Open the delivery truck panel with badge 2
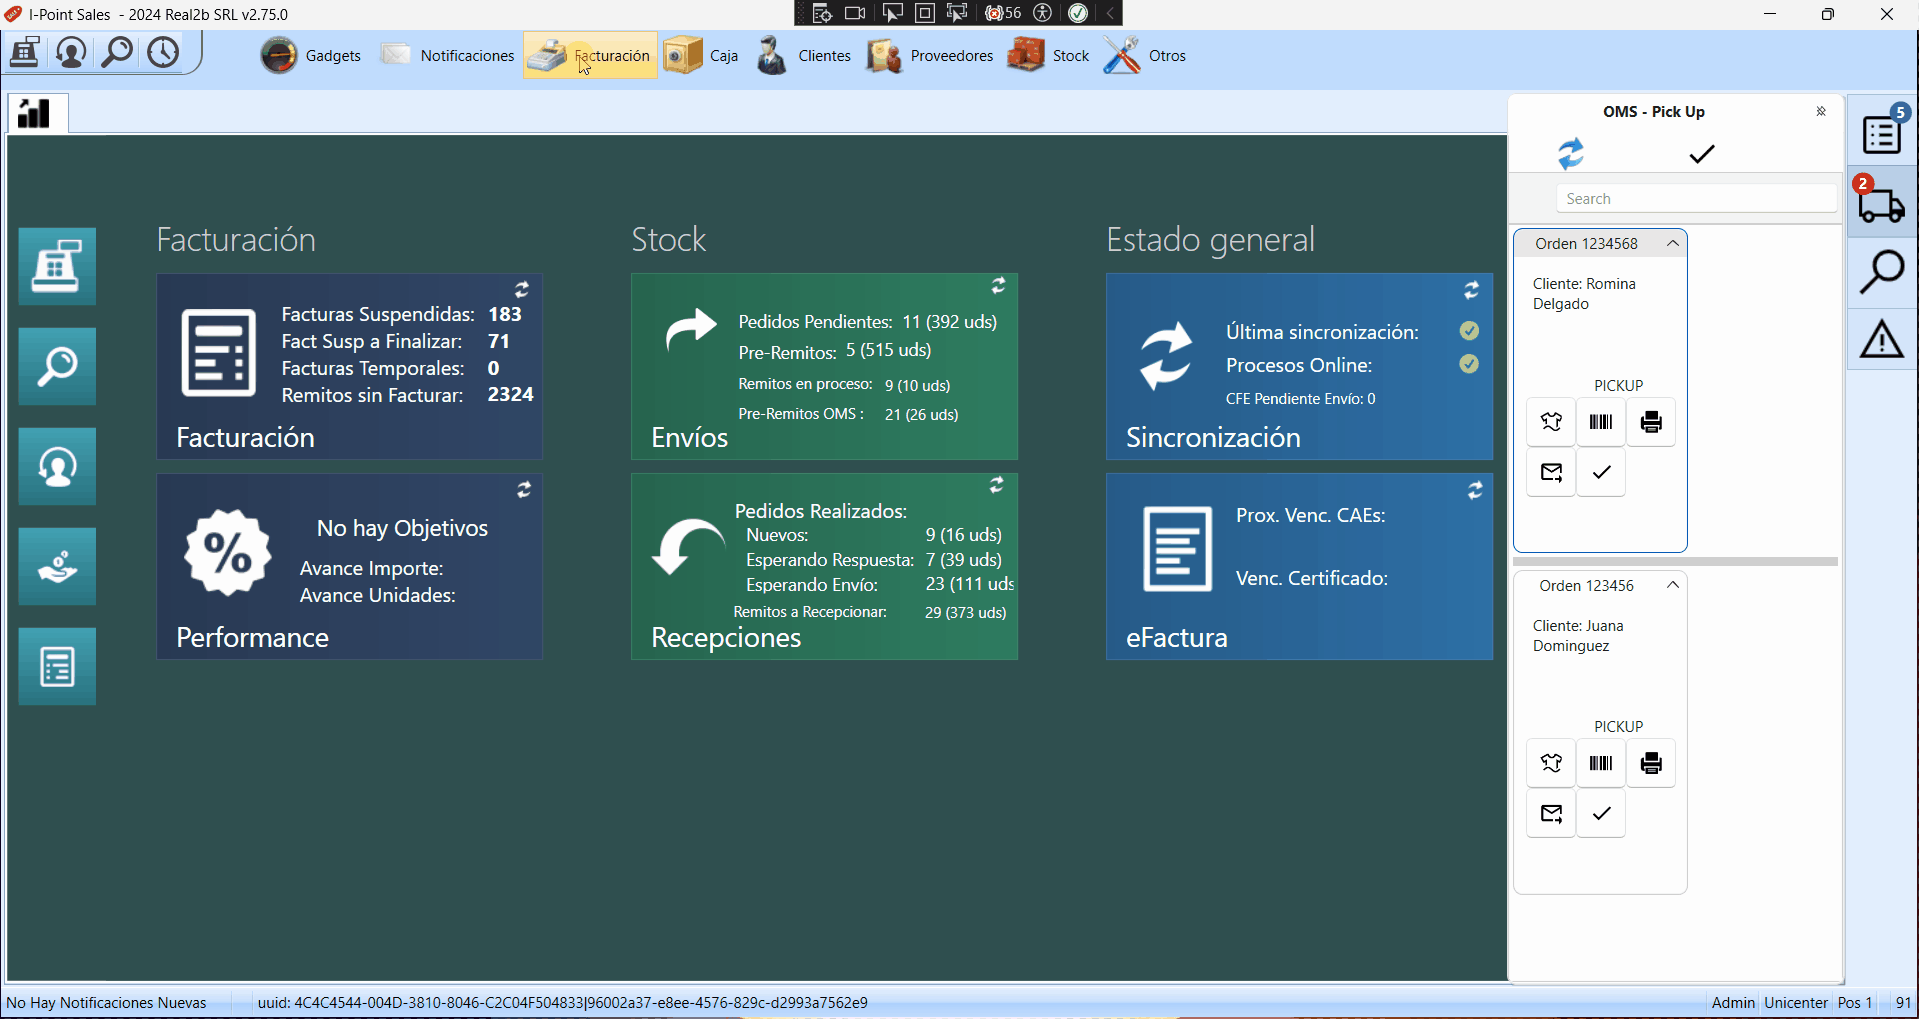1919x1019 pixels. tap(1882, 202)
